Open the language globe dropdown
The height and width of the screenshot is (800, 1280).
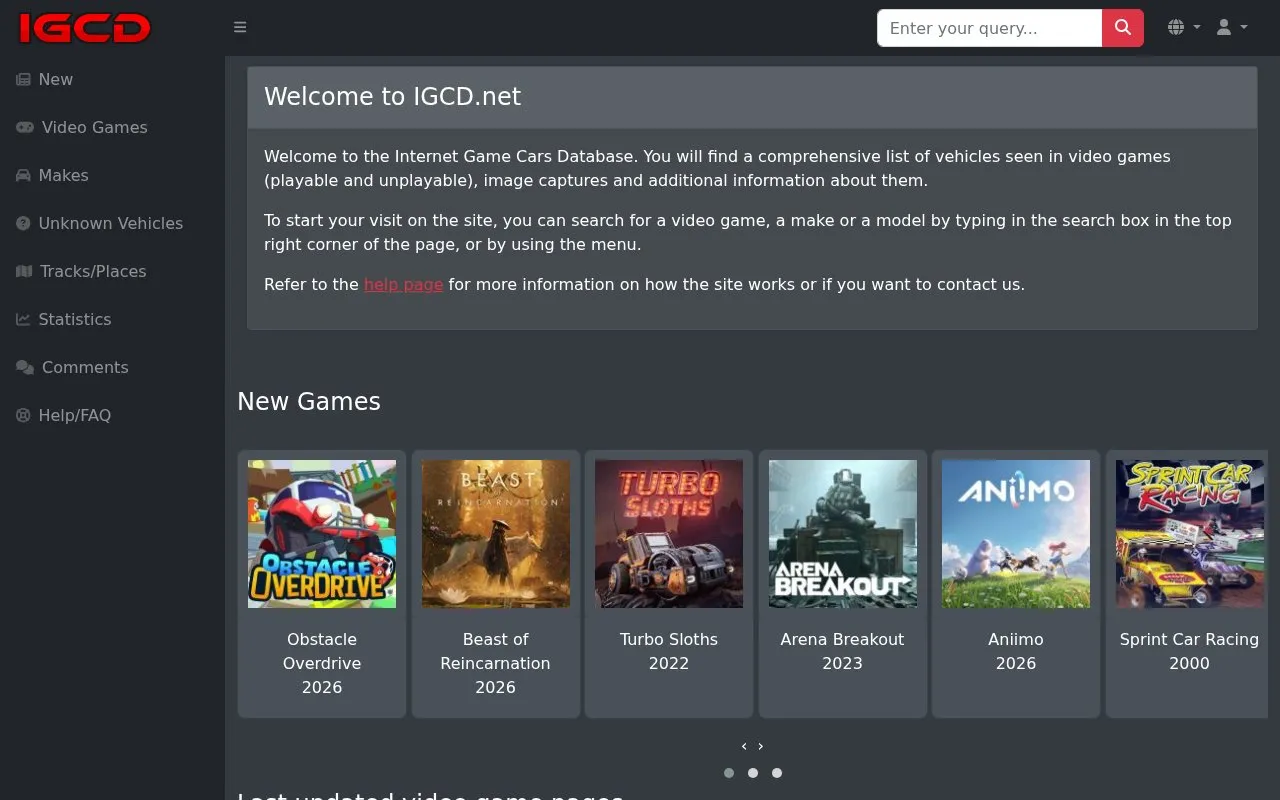[1184, 27]
